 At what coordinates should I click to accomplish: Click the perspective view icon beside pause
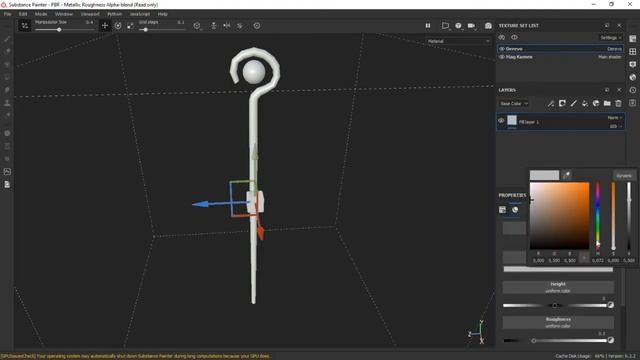click(x=445, y=26)
